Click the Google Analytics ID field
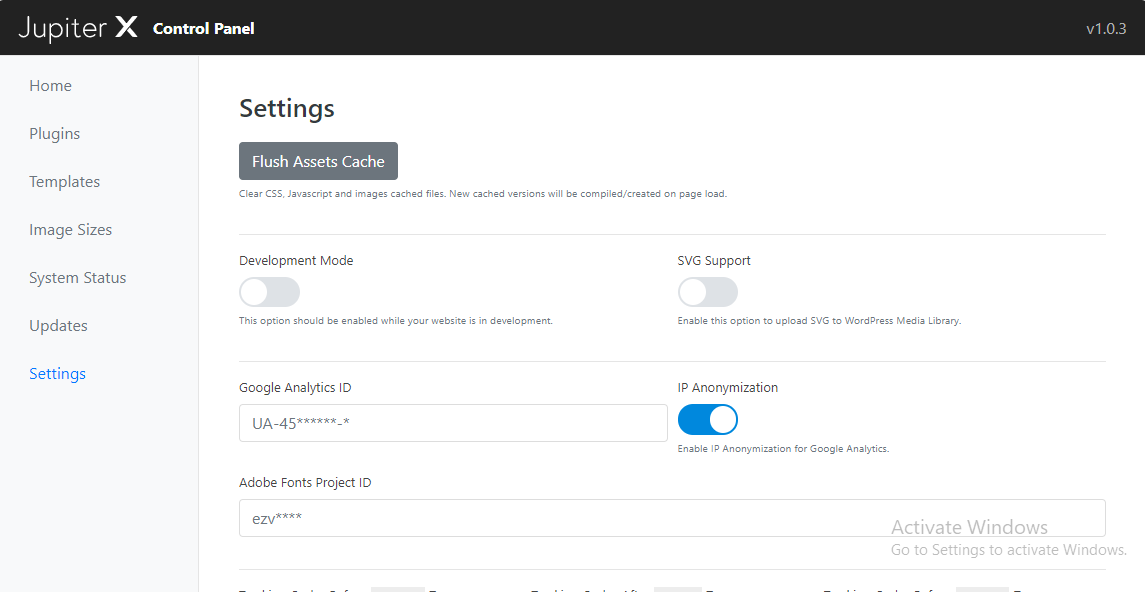The height and width of the screenshot is (592, 1145). 452,423
